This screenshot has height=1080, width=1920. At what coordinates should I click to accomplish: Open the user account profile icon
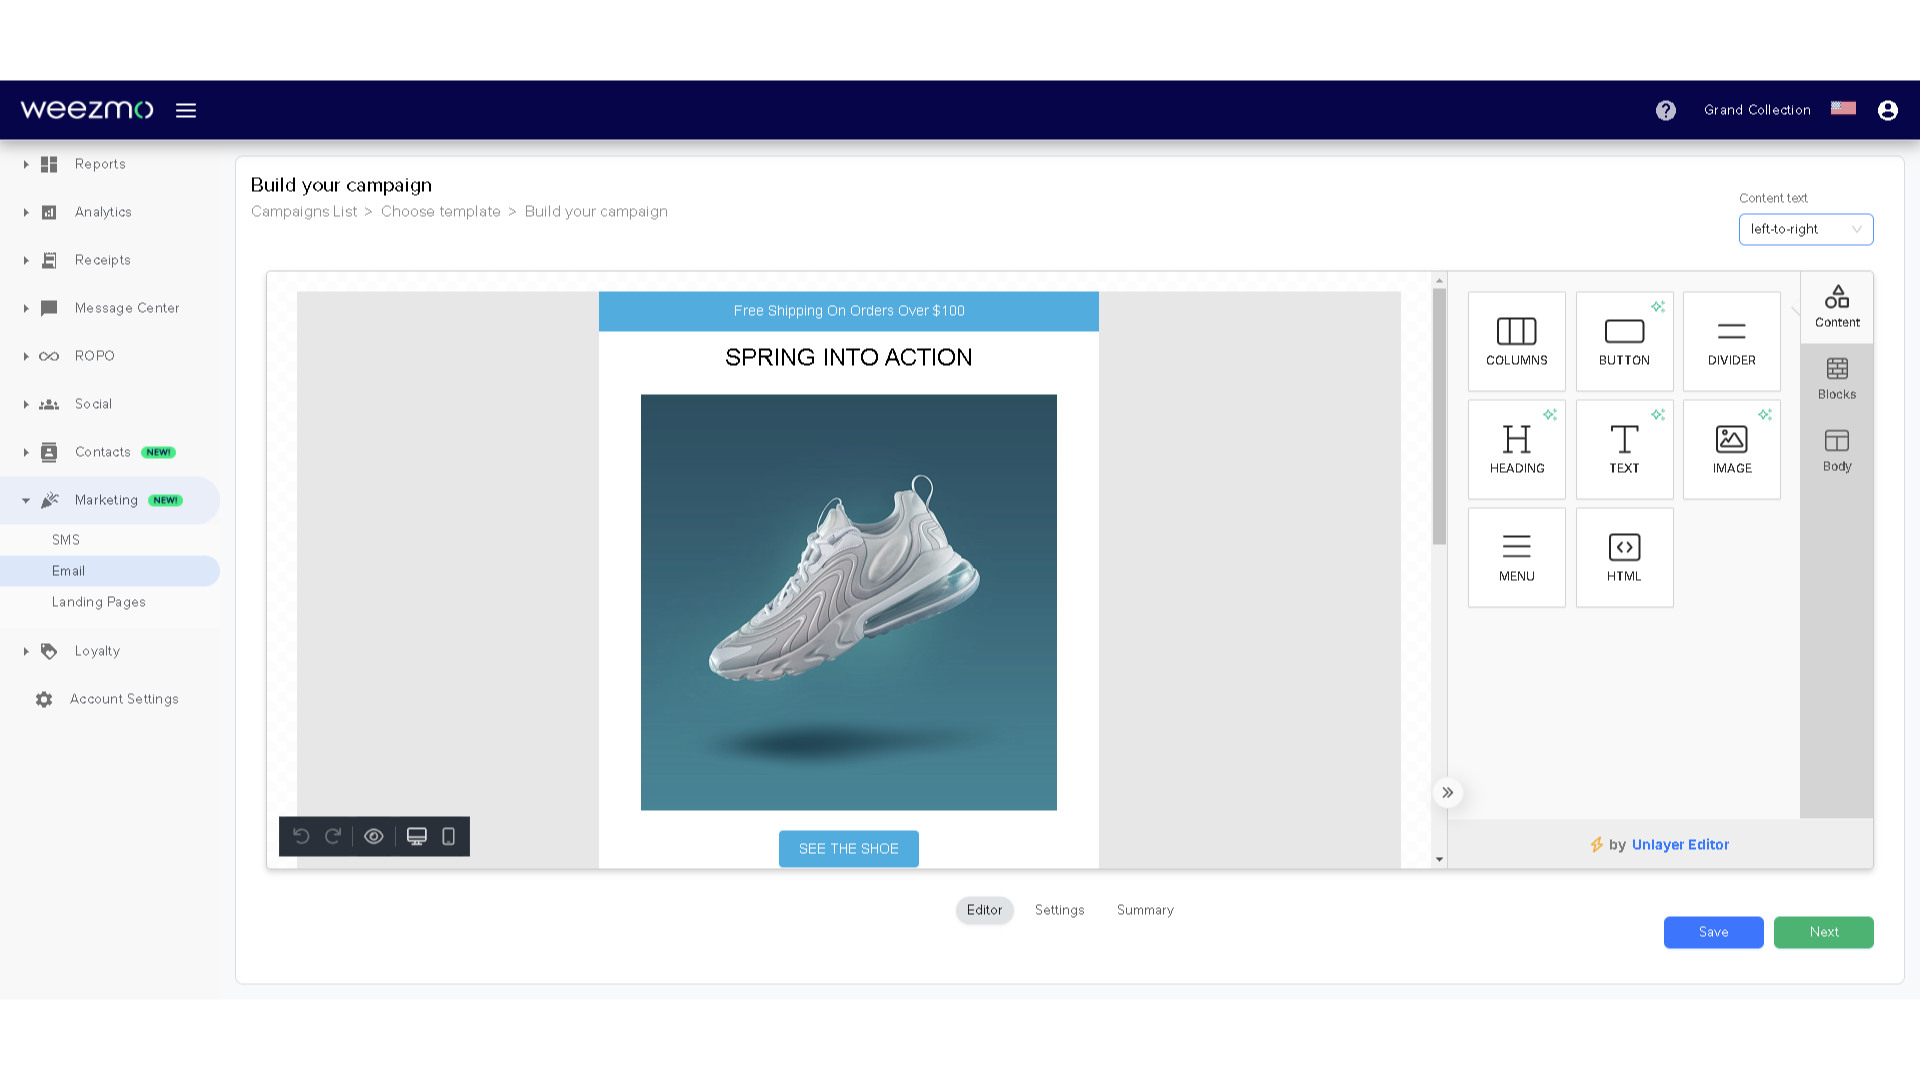pyautogui.click(x=1887, y=110)
